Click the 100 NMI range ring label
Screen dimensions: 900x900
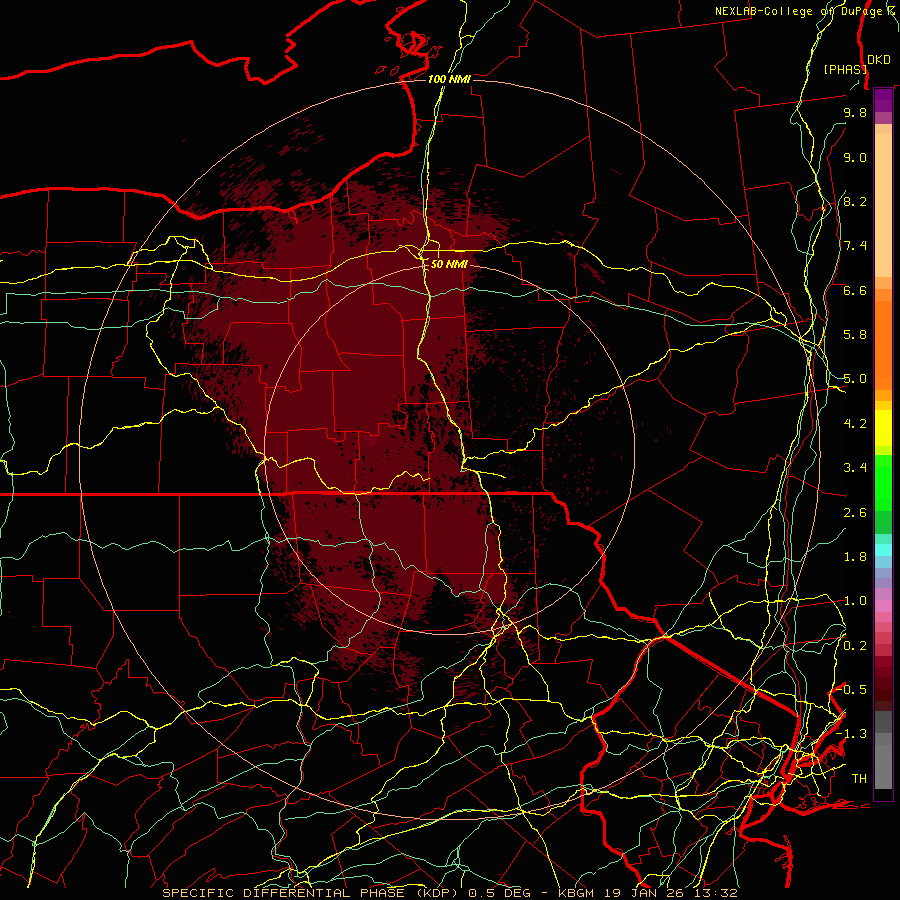point(449,79)
